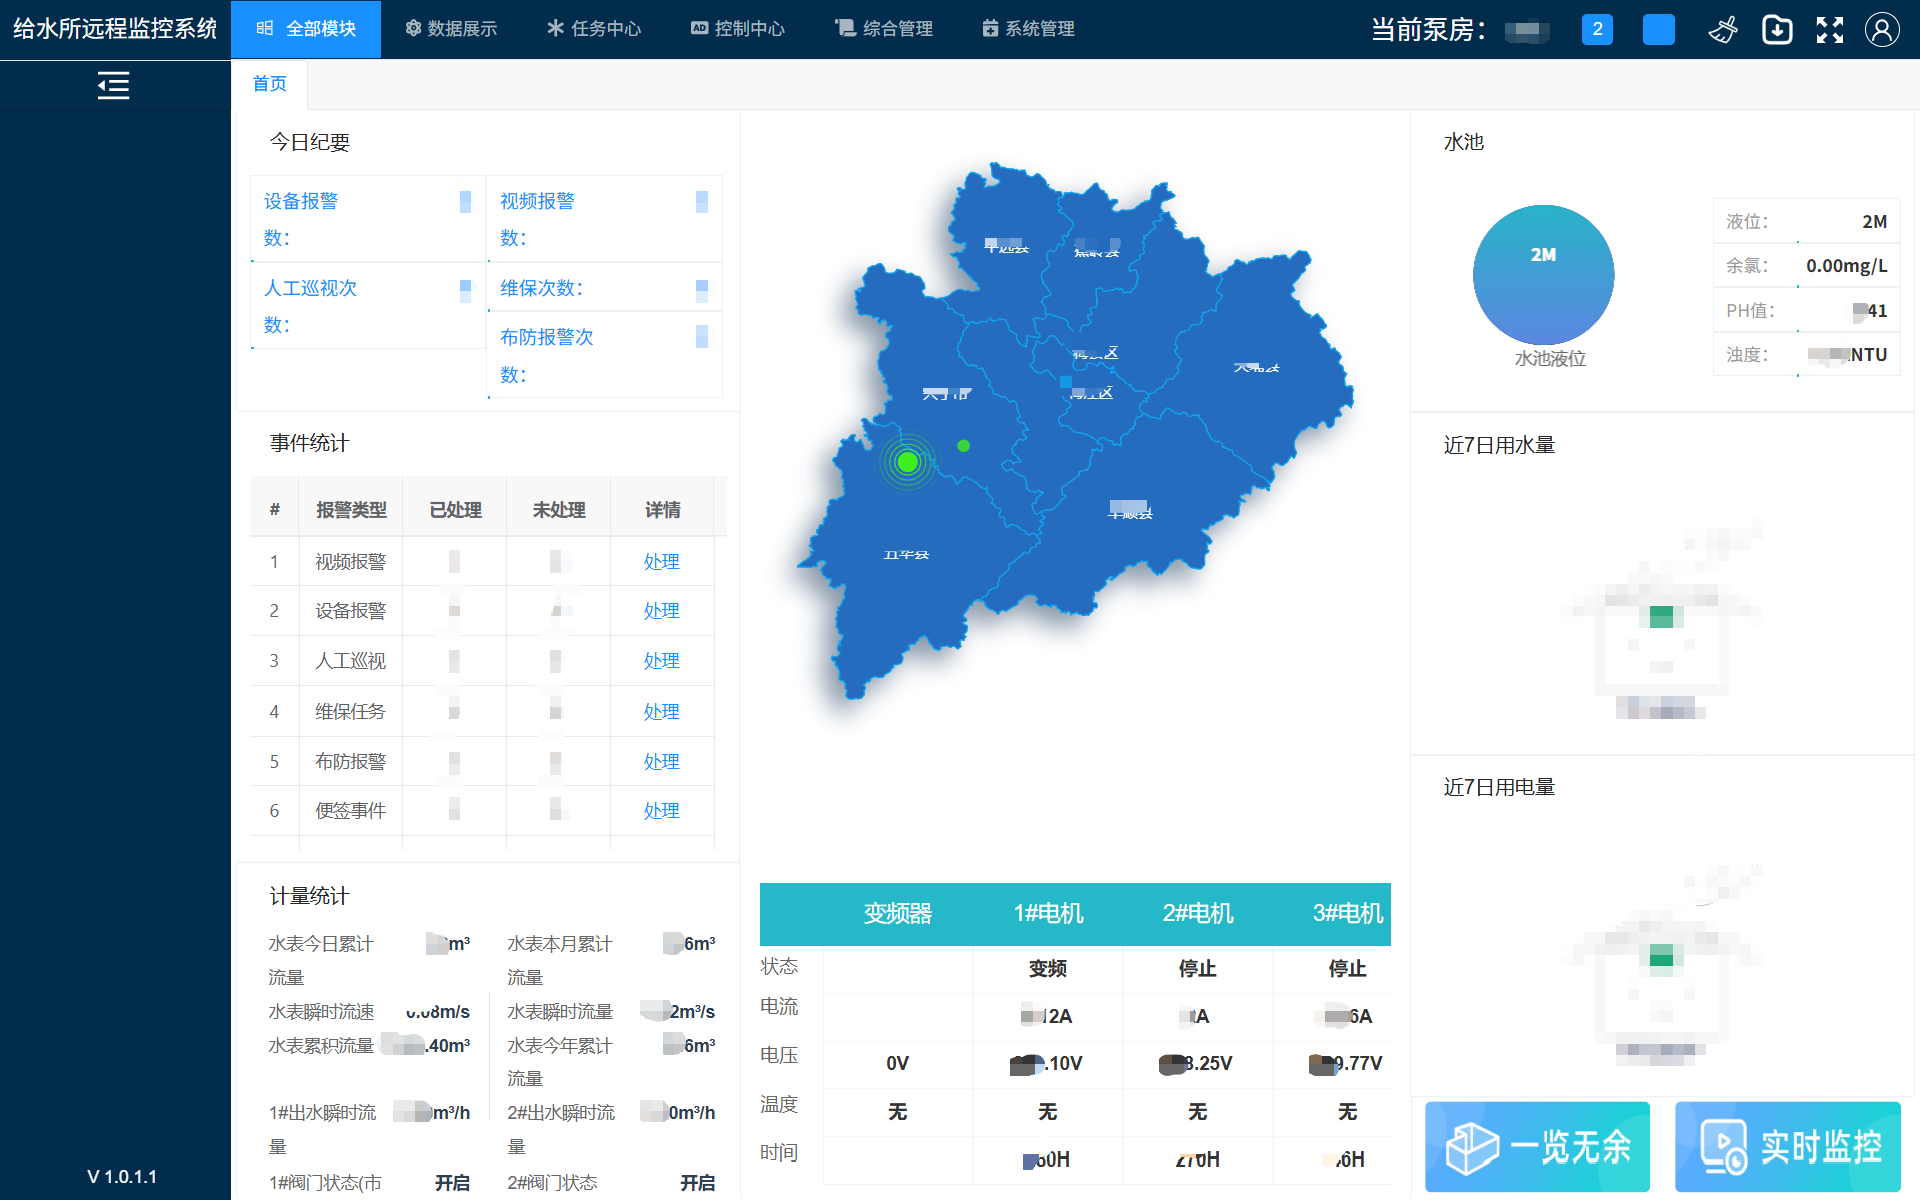Open the user profile avatar icon
This screenshot has height=1200, width=1920.
click(1881, 30)
